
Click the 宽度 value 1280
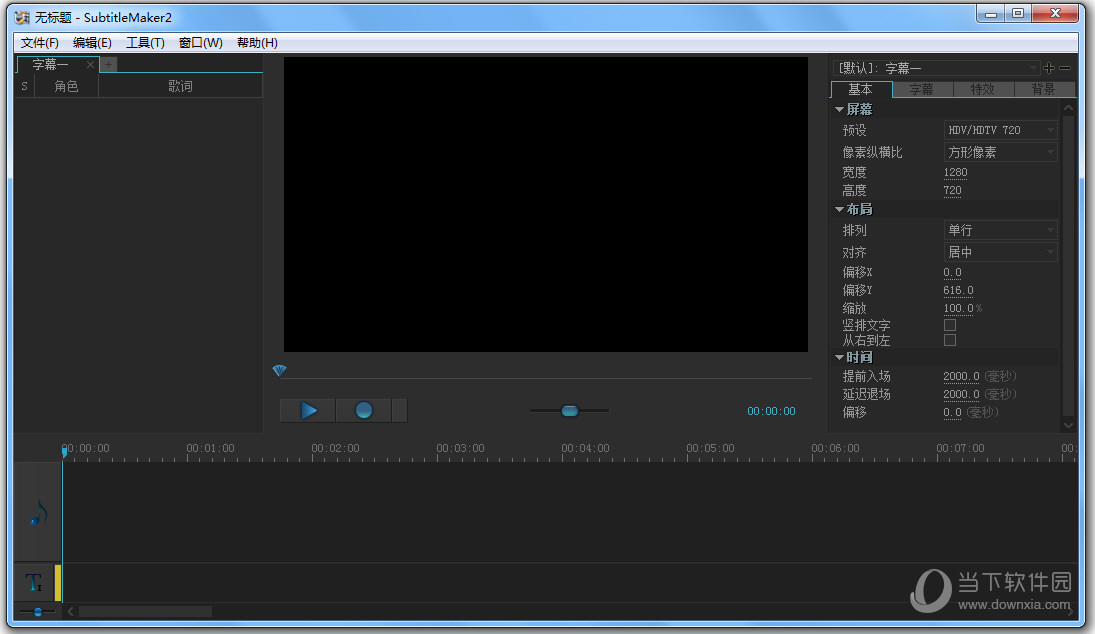coord(955,172)
